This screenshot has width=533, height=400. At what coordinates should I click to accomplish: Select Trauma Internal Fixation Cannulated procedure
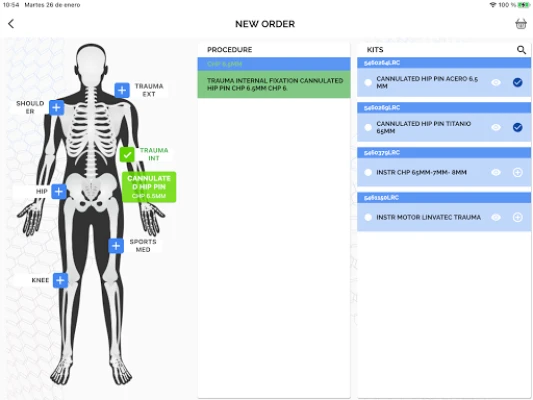point(274,84)
